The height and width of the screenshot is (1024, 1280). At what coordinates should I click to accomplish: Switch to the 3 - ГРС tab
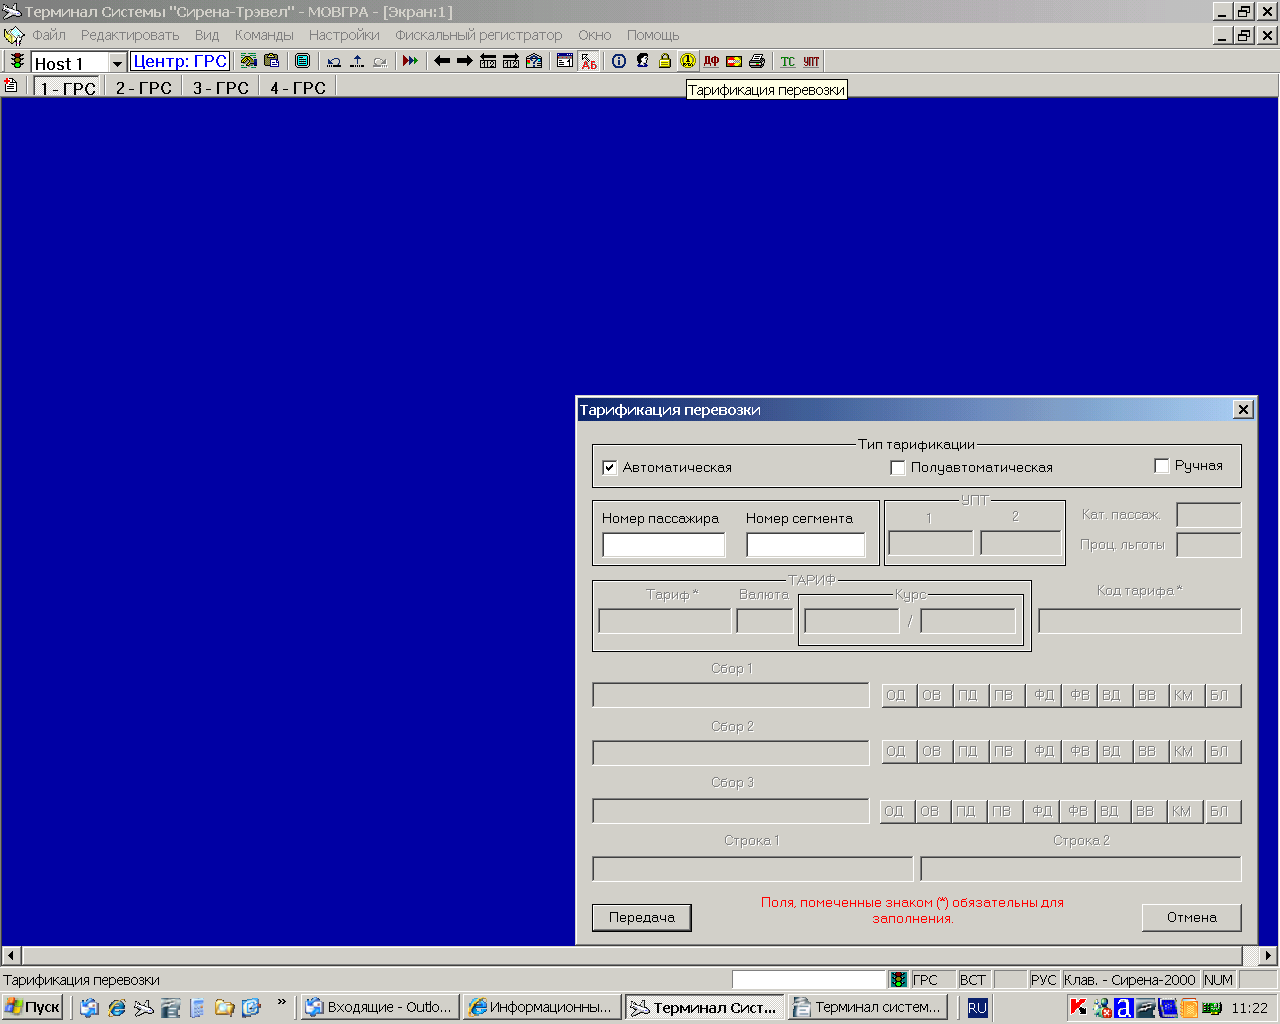(220, 87)
